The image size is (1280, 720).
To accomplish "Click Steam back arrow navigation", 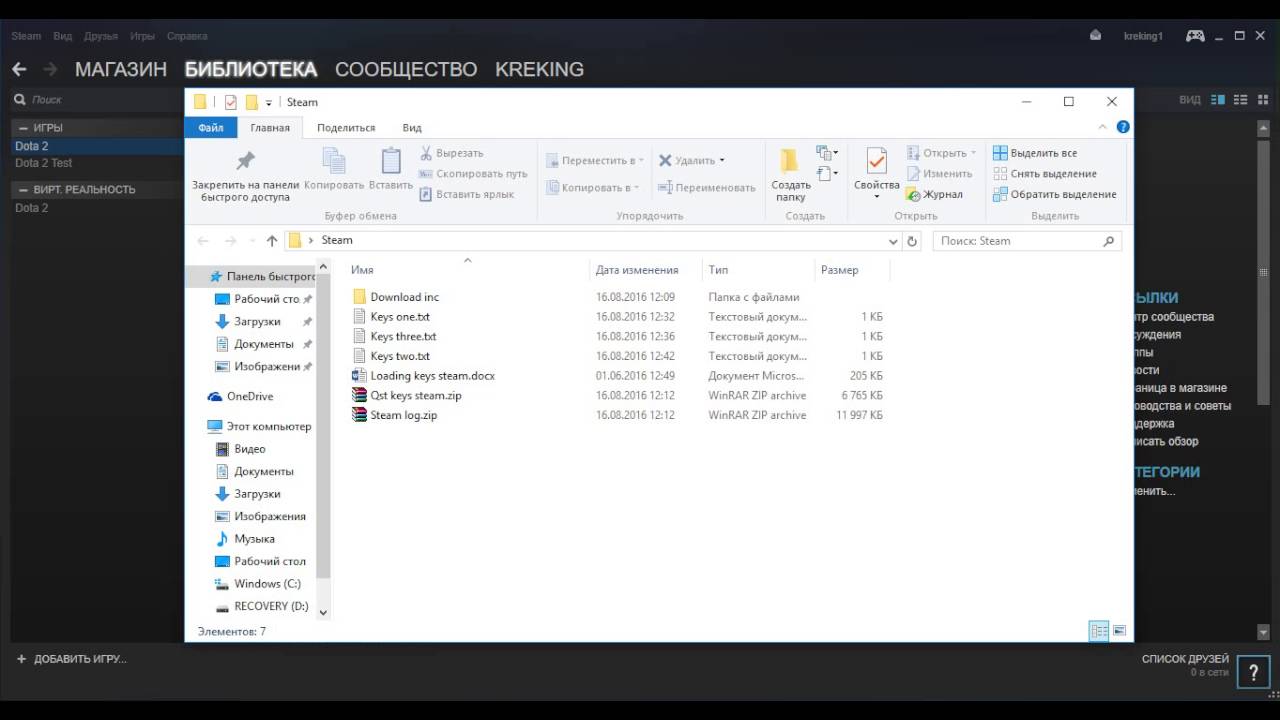I will coord(18,69).
